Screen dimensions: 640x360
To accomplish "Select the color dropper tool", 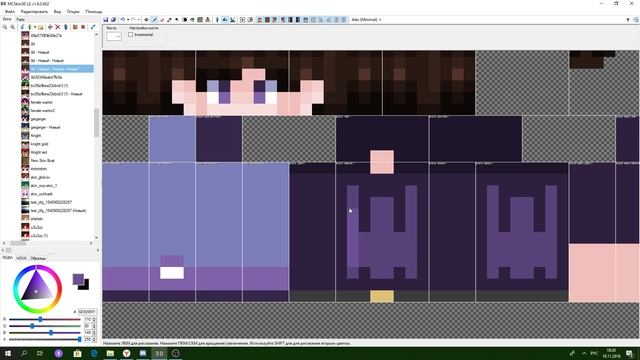I will coord(169,20).
